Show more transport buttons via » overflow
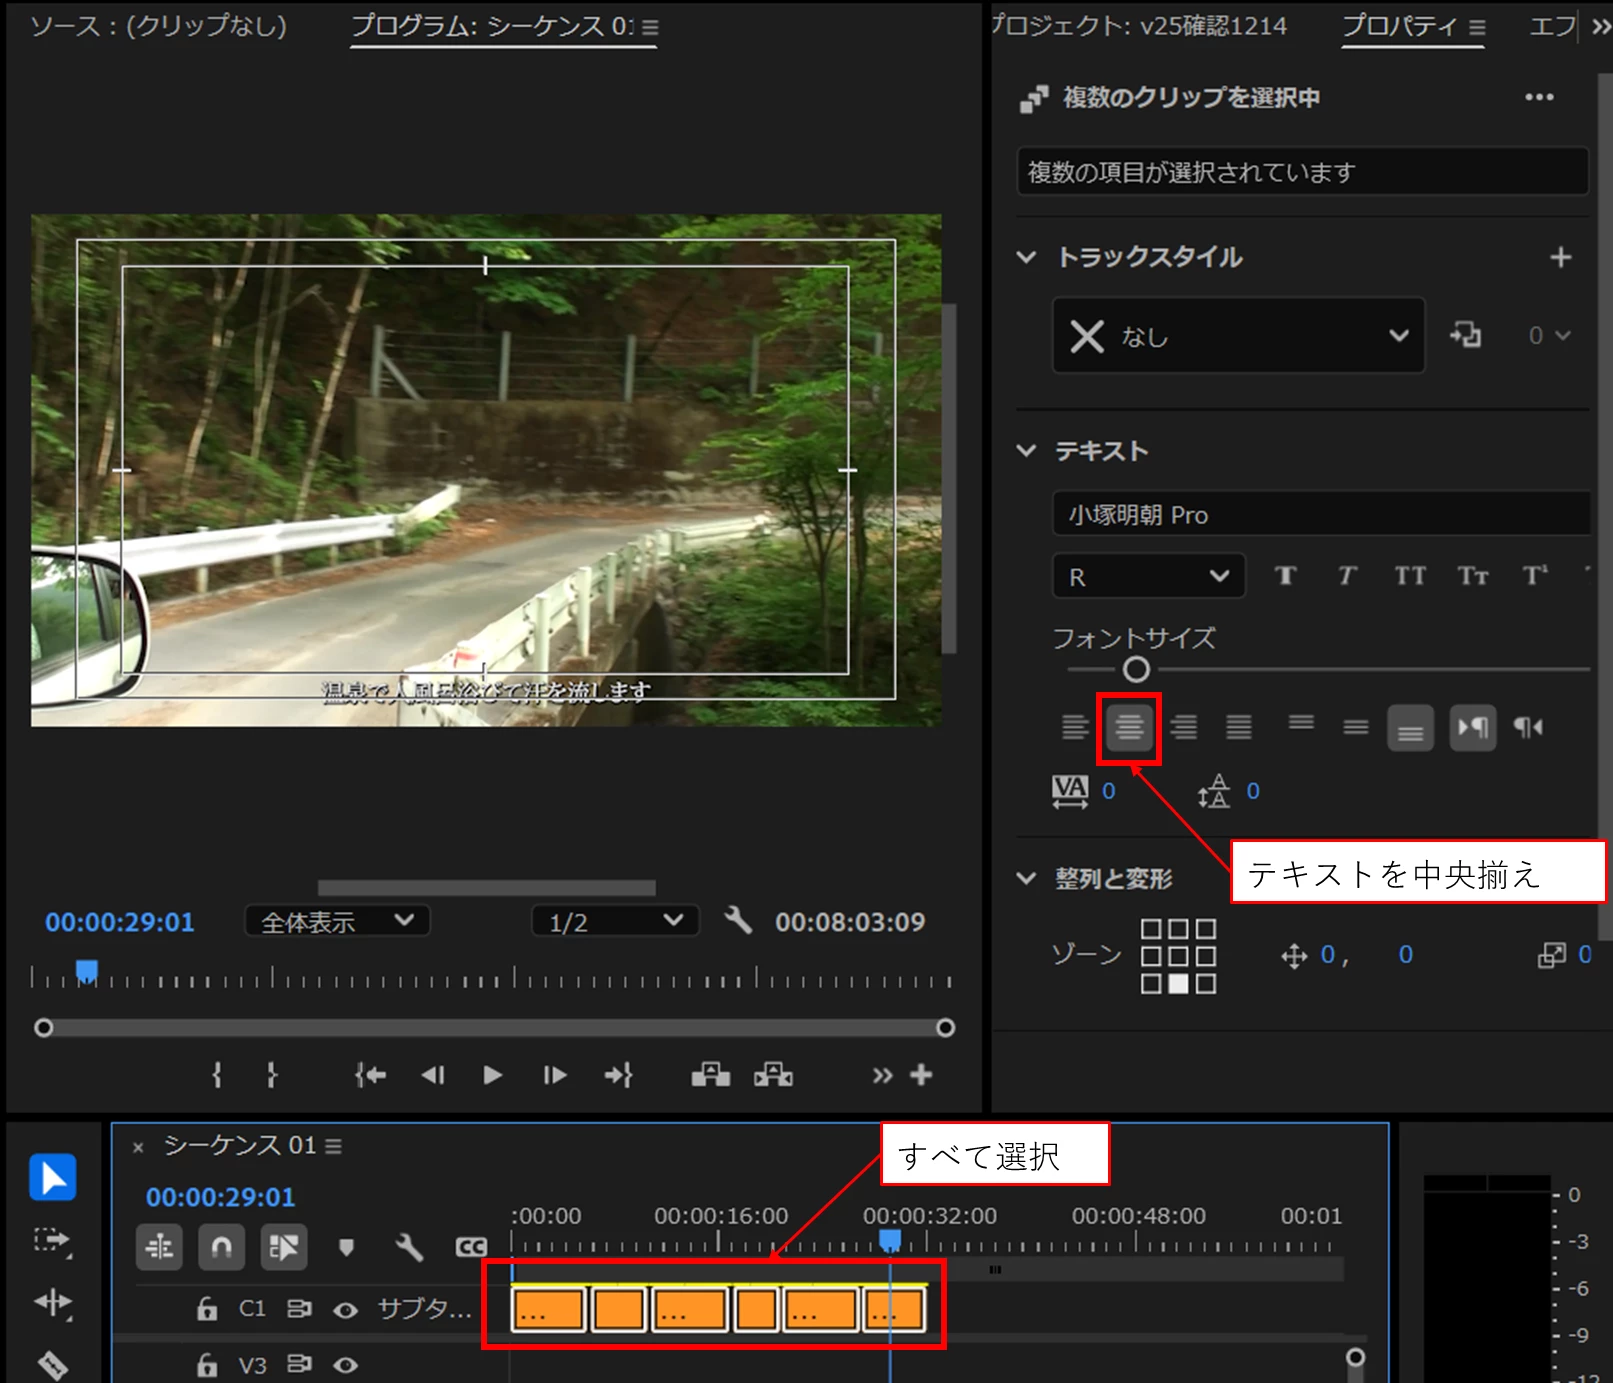 coord(881,1076)
